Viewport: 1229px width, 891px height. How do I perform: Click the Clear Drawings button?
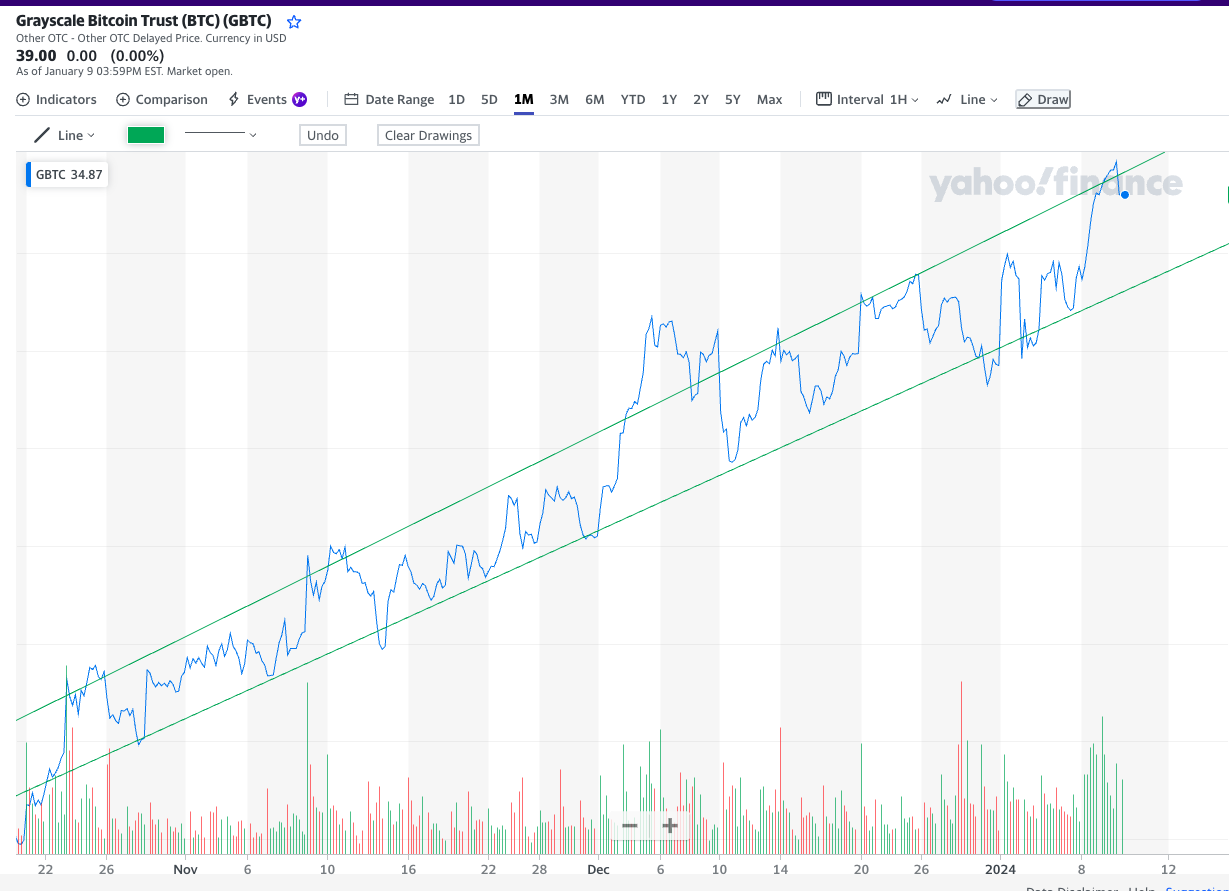pyautogui.click(x=428, y=135)
